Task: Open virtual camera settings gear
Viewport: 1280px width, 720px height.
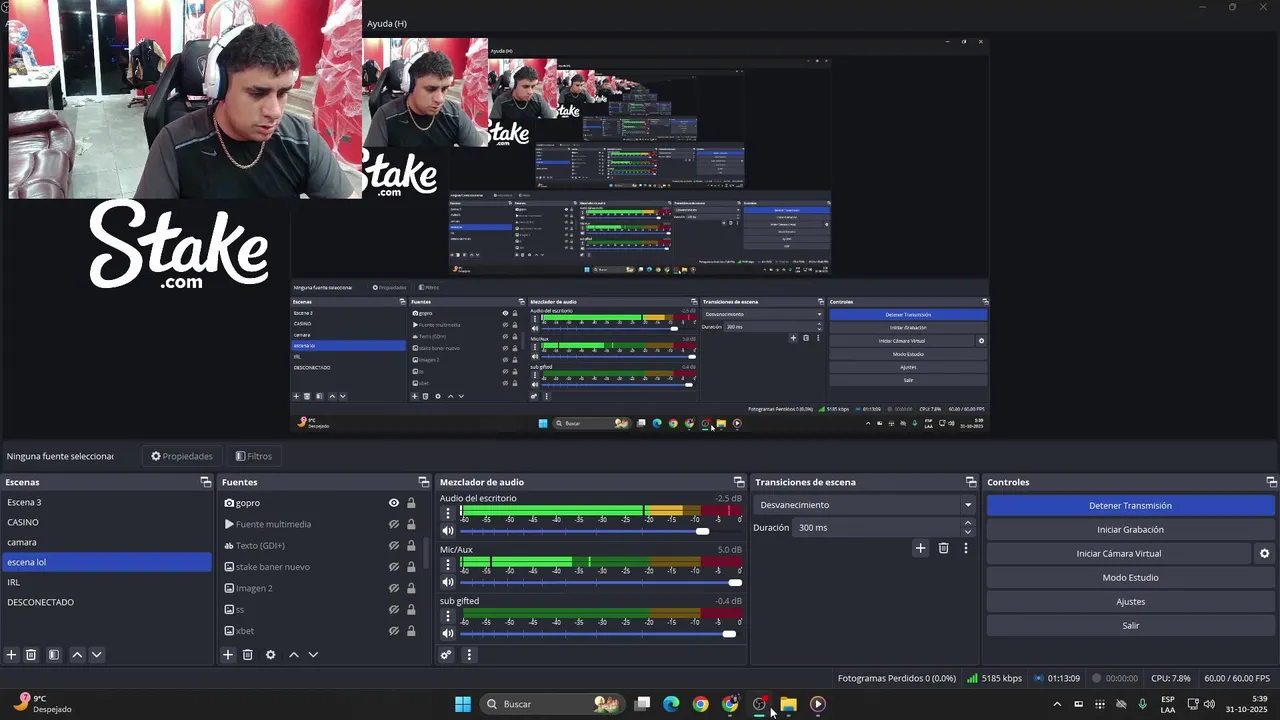Action: point(1264,554)
